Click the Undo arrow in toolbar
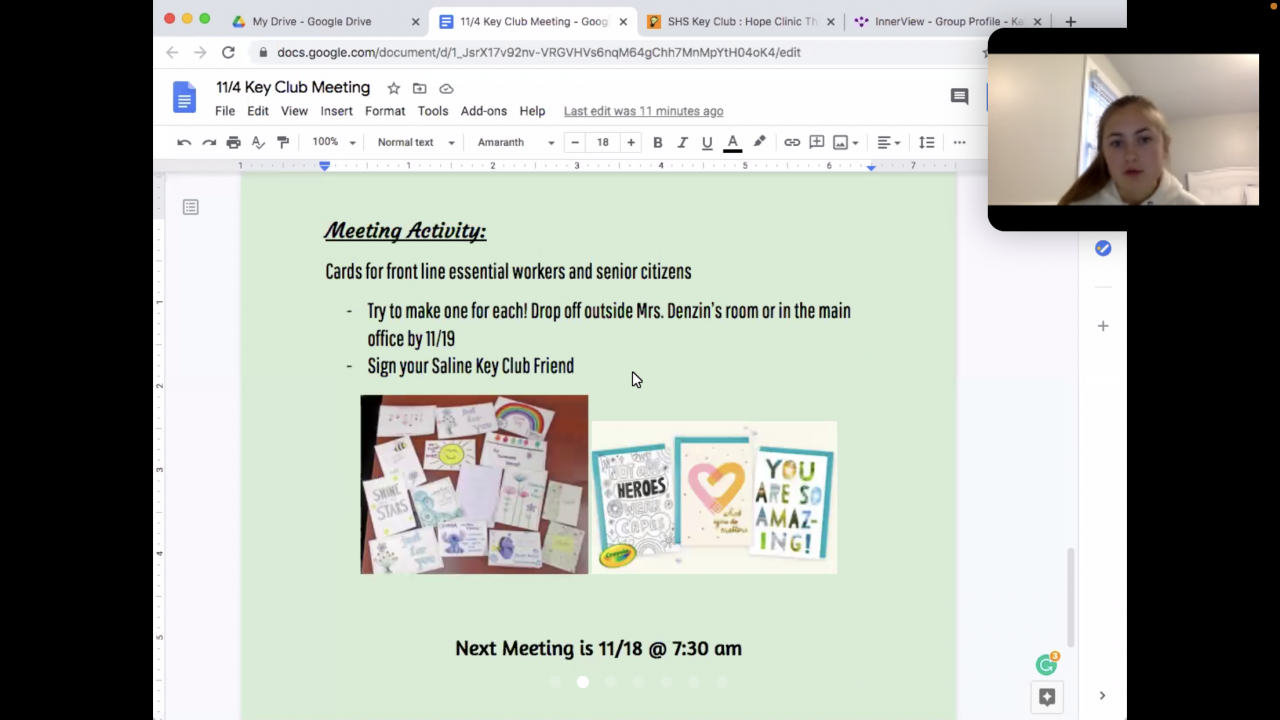1280x720 pixels. click(x=184, y=143)
